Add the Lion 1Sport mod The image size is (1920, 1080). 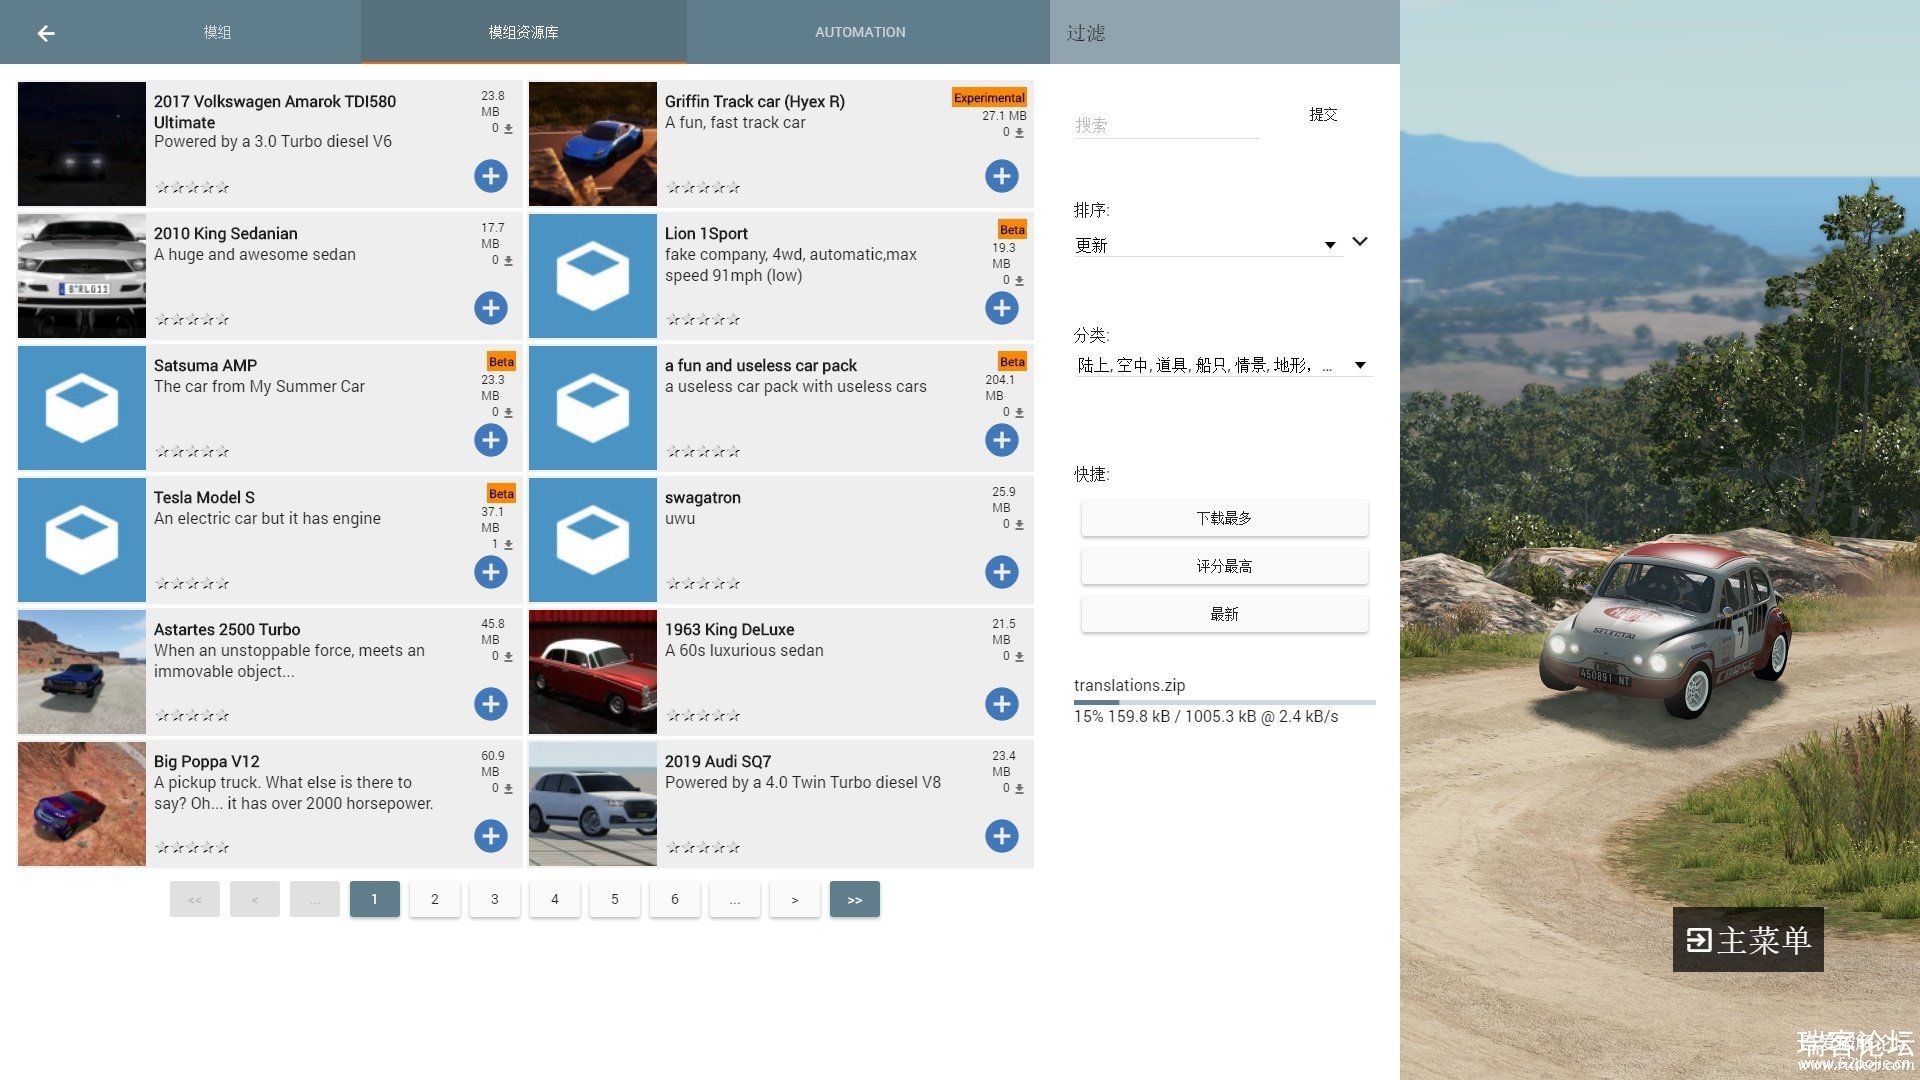1001,308
